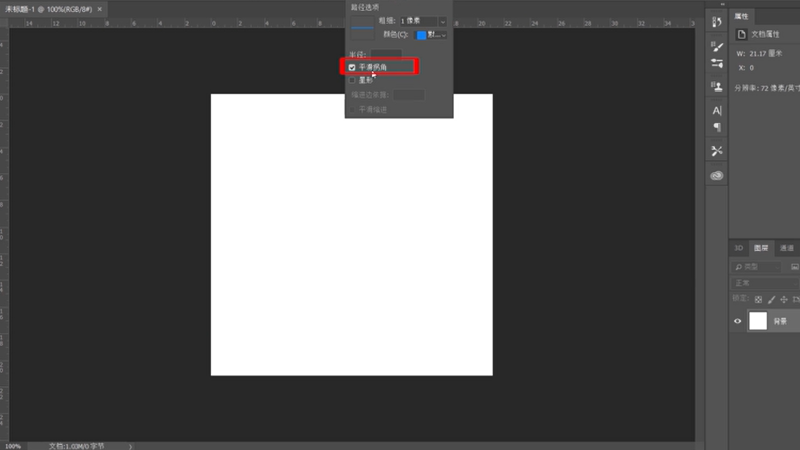
Task: Click the lock position move icon
Action: coord(784,299)
